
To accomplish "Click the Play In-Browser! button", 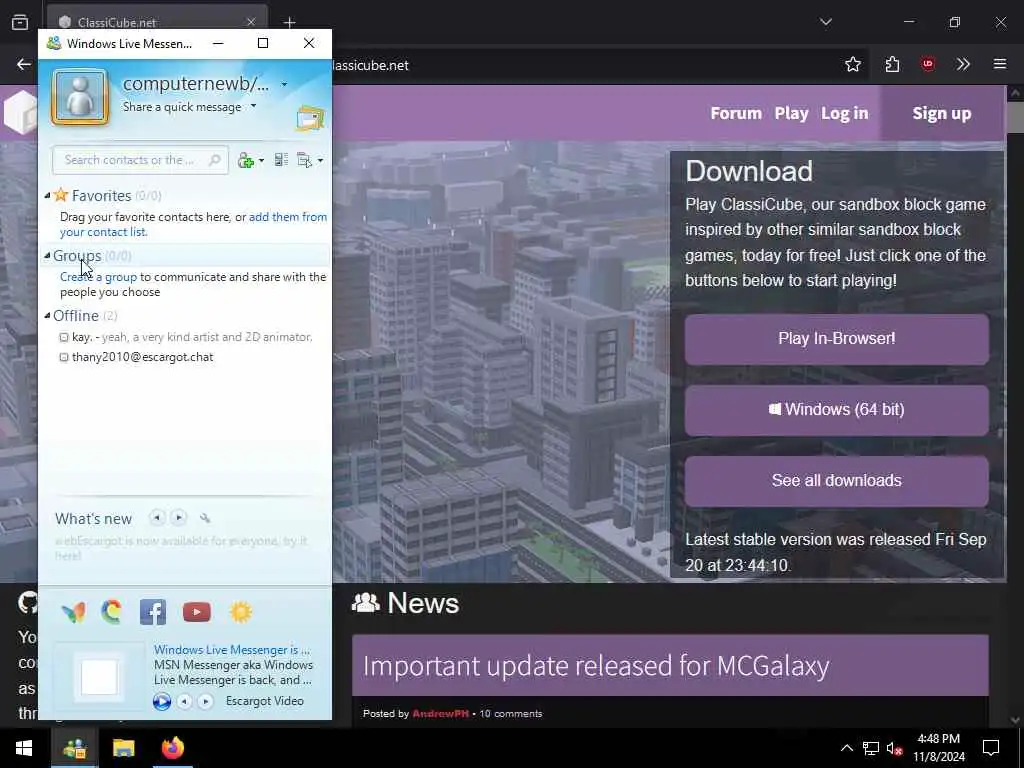I will pyautogui.click(x=837, y=339).
